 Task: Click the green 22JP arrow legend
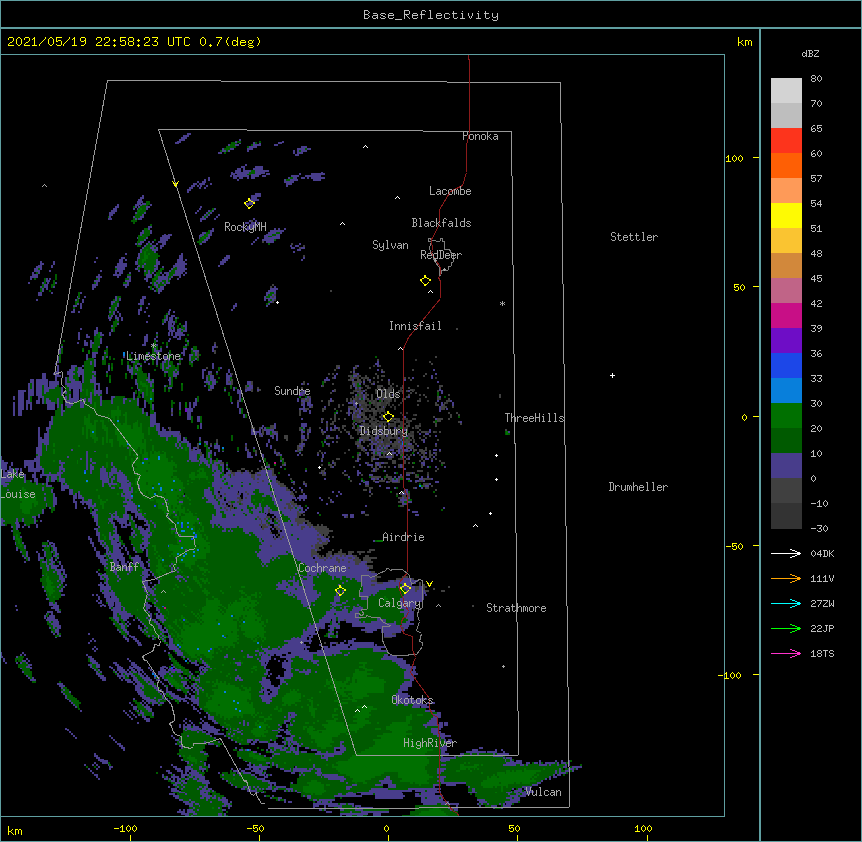(786, 628)
